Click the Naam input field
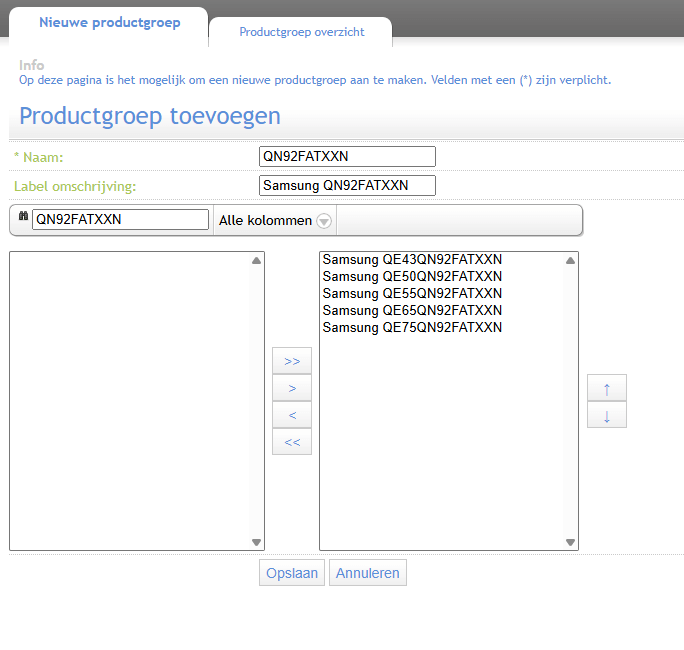684x650 pixels. coord(347,156)
